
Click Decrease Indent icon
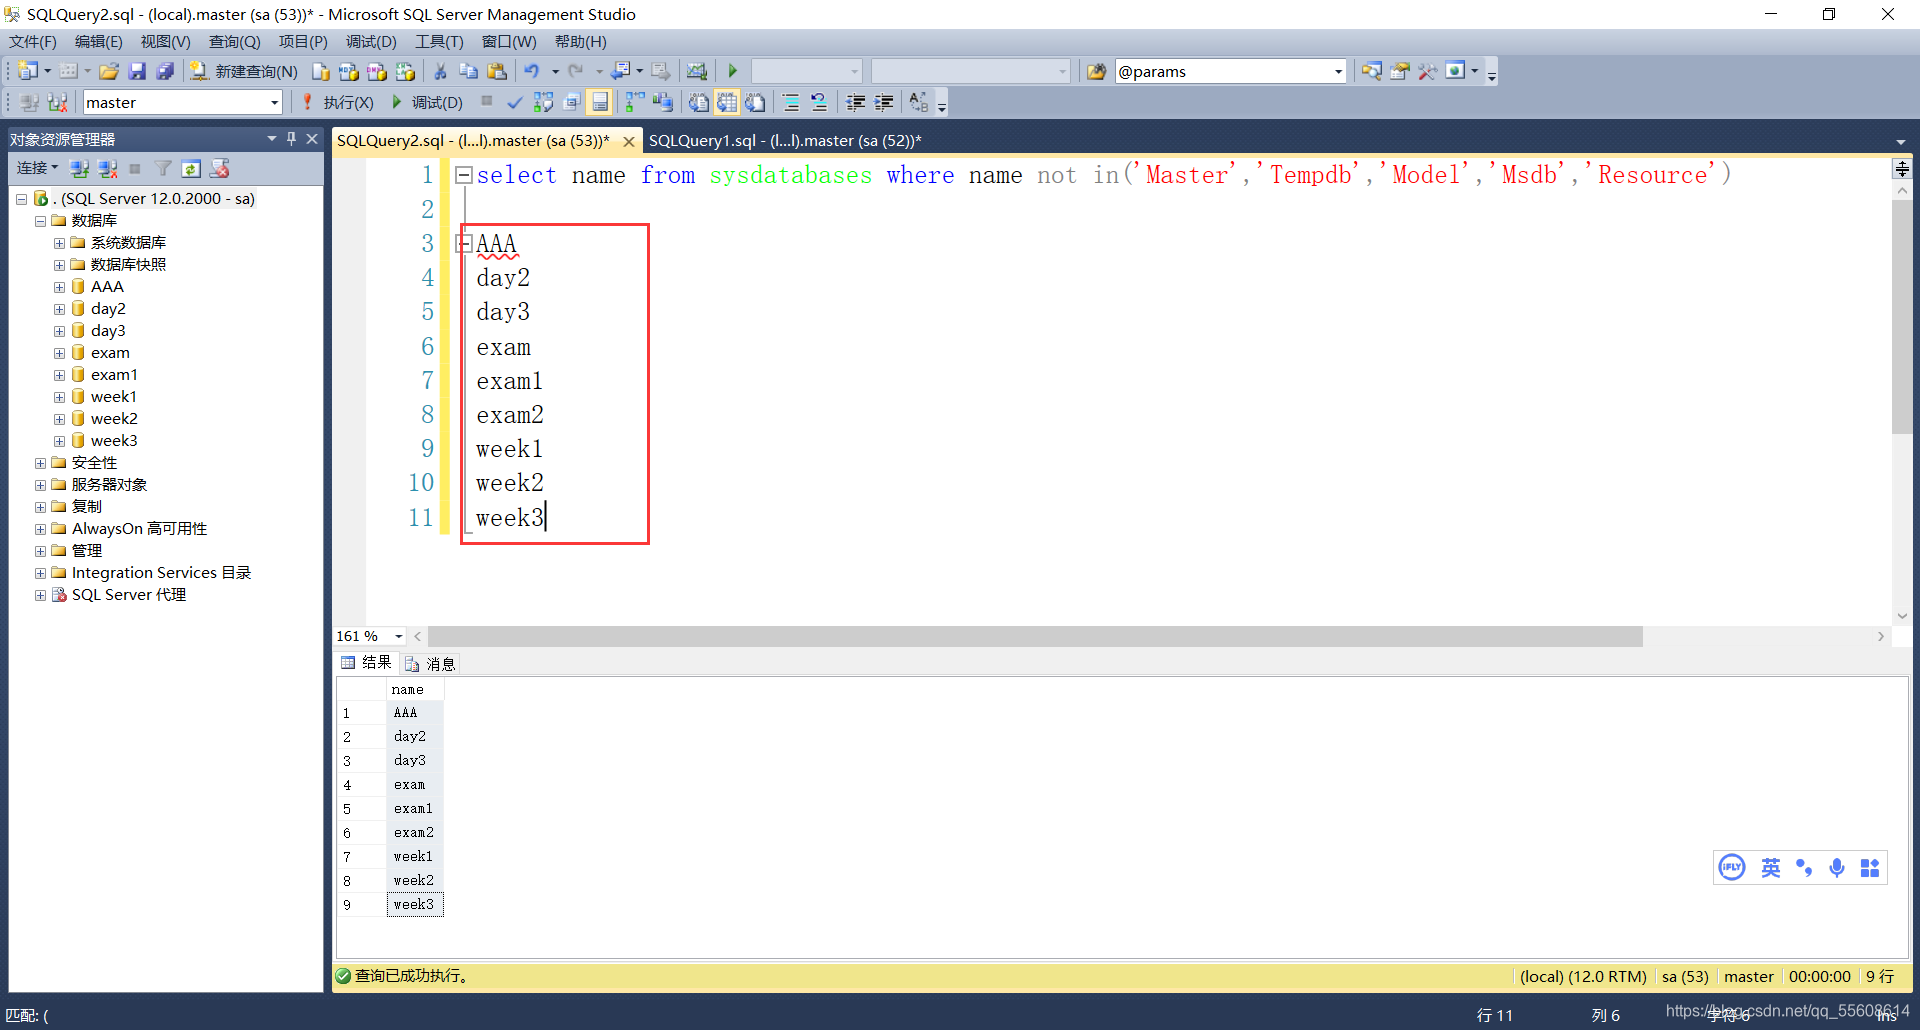tap(855, 102)
